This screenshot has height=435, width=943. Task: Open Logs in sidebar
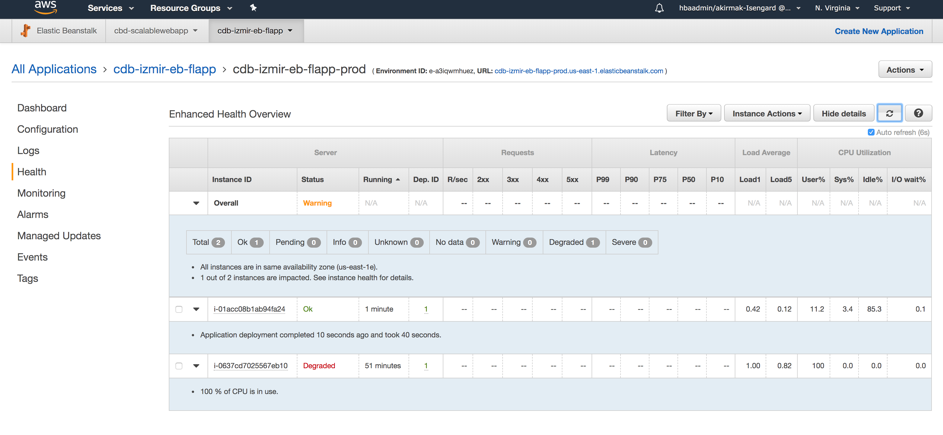[28, 150]
